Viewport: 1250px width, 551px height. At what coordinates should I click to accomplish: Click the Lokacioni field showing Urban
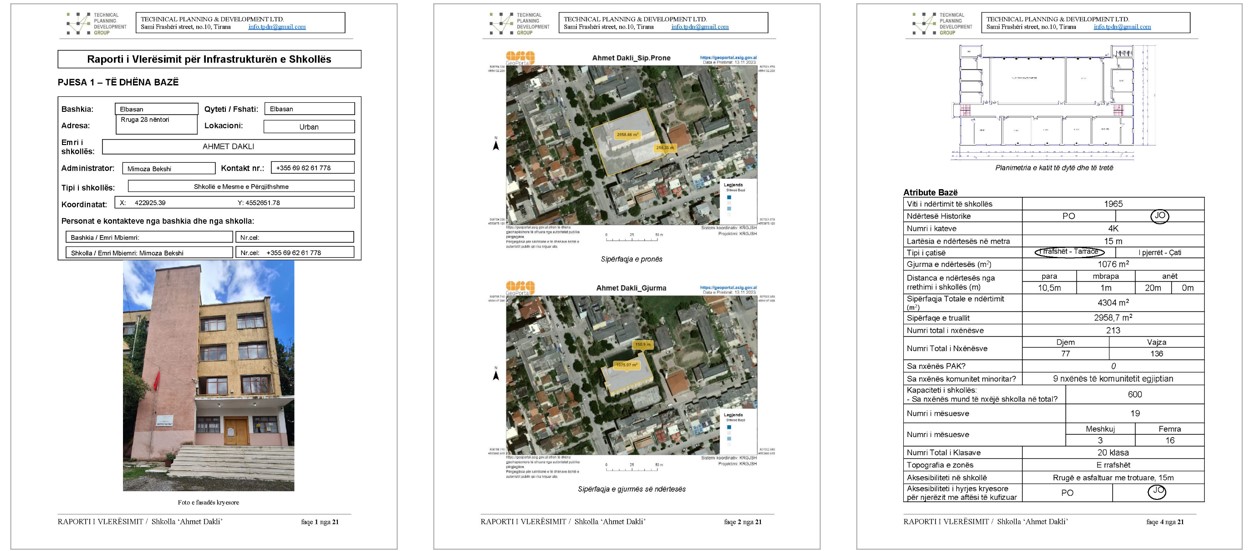(x=309, y=127)
